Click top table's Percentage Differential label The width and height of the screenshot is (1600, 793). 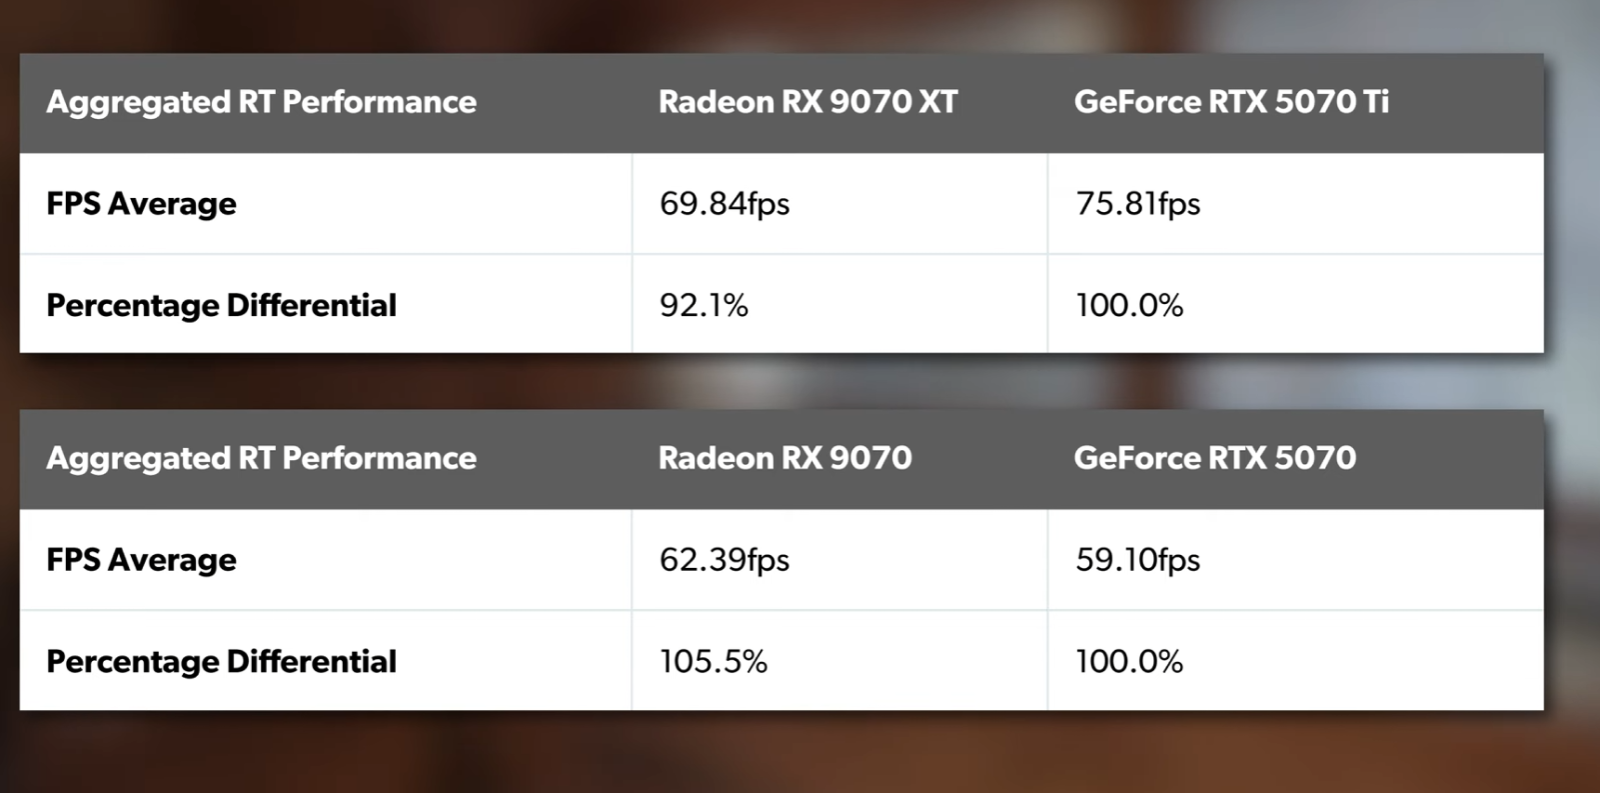(221, 305)
